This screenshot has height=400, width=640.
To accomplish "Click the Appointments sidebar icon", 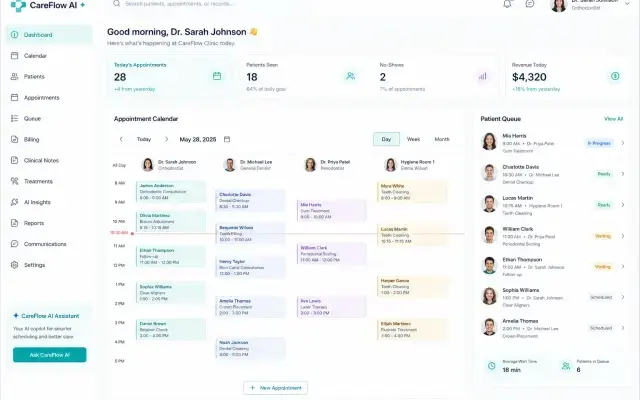I will (14, 98).
